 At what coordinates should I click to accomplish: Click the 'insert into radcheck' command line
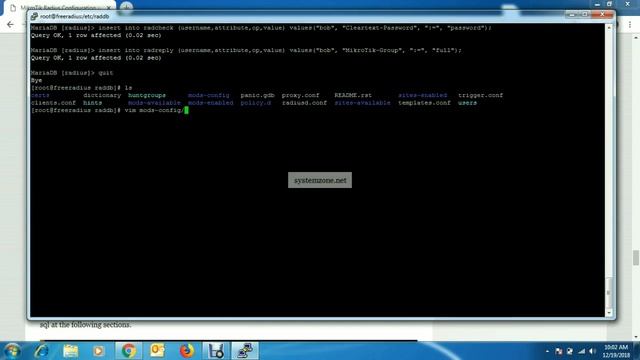(x=261, y=28)
